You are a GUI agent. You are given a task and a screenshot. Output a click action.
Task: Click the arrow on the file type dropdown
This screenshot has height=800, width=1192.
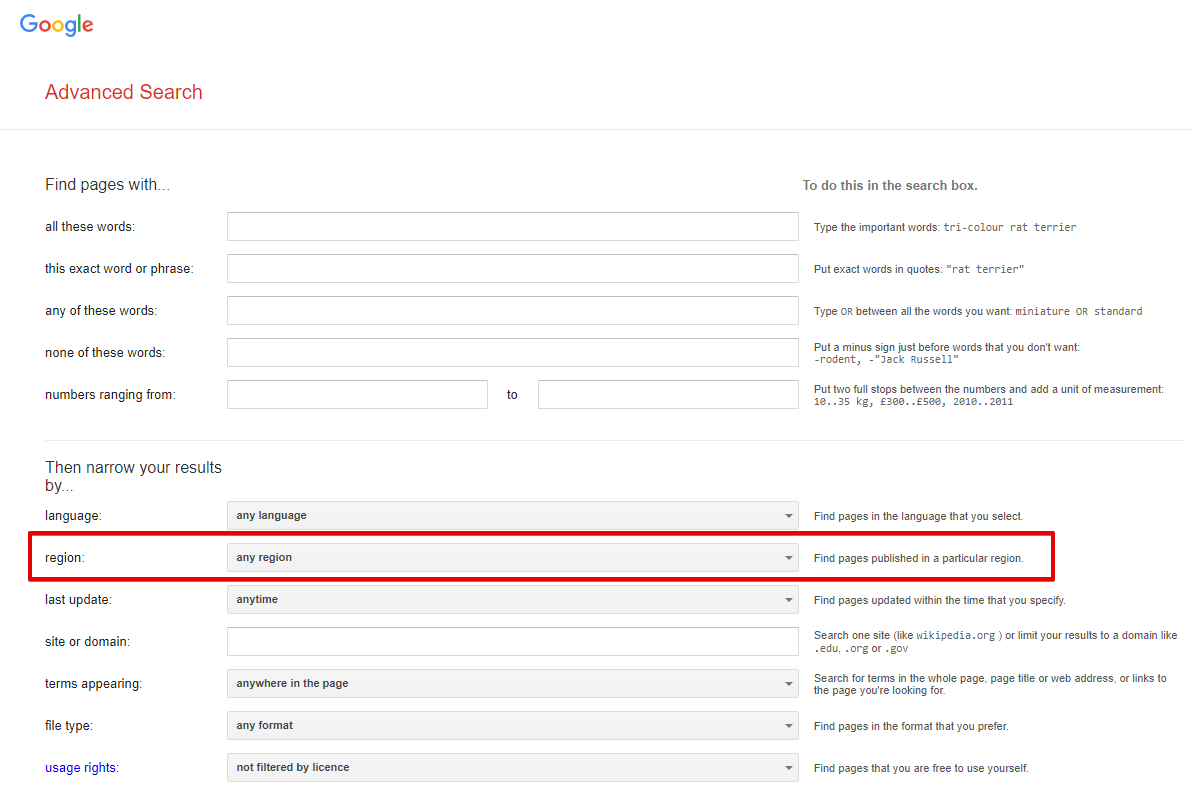pos(788,727)
